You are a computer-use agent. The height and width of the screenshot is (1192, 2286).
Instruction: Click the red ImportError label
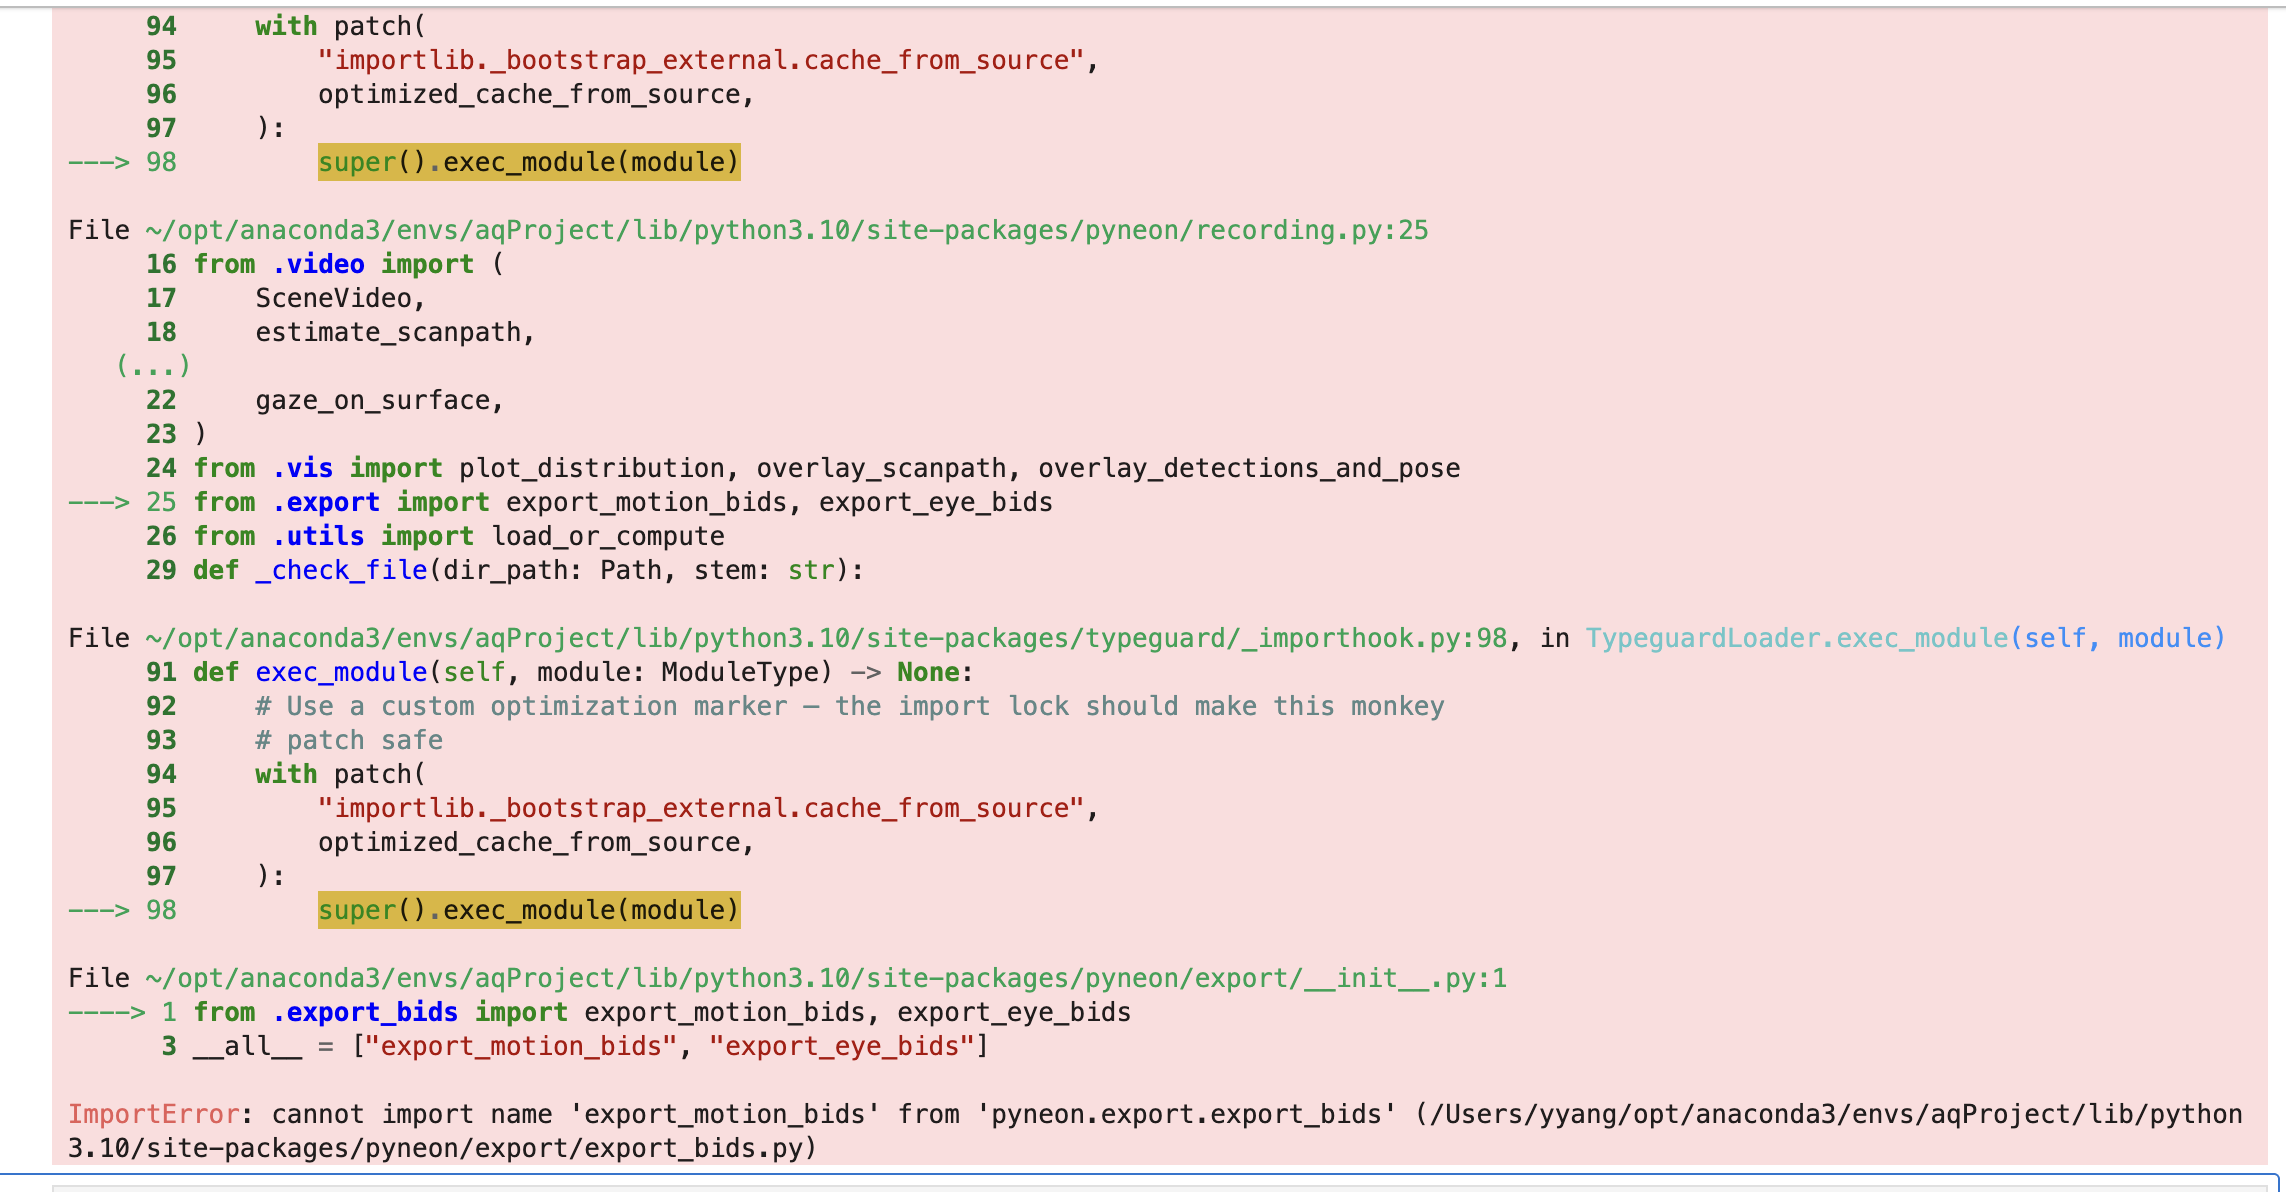coord(153,1114)
